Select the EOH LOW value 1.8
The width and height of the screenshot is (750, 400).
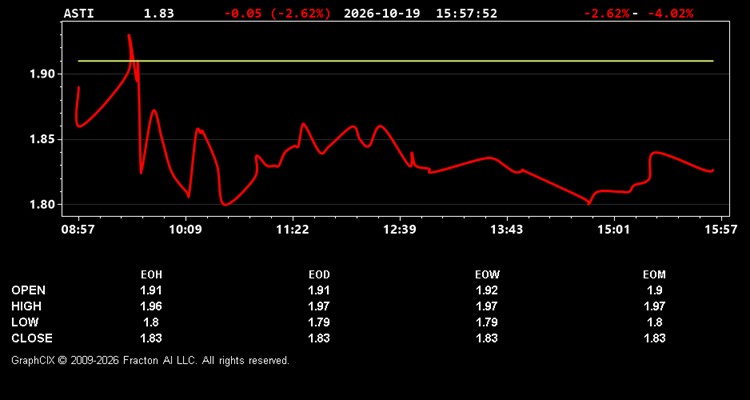pos(151,322)
